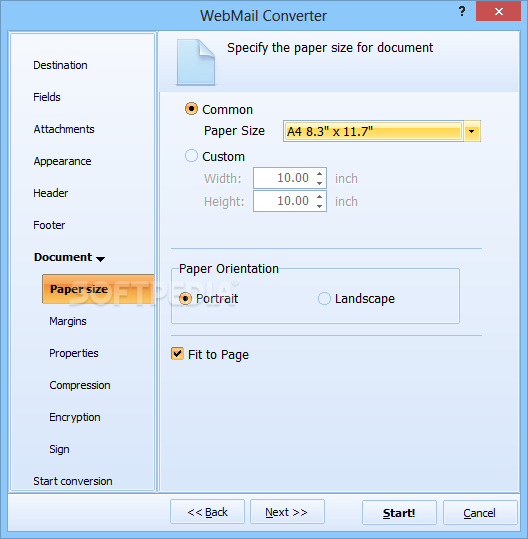
Task: Click the Start! button
Action: 399,513
